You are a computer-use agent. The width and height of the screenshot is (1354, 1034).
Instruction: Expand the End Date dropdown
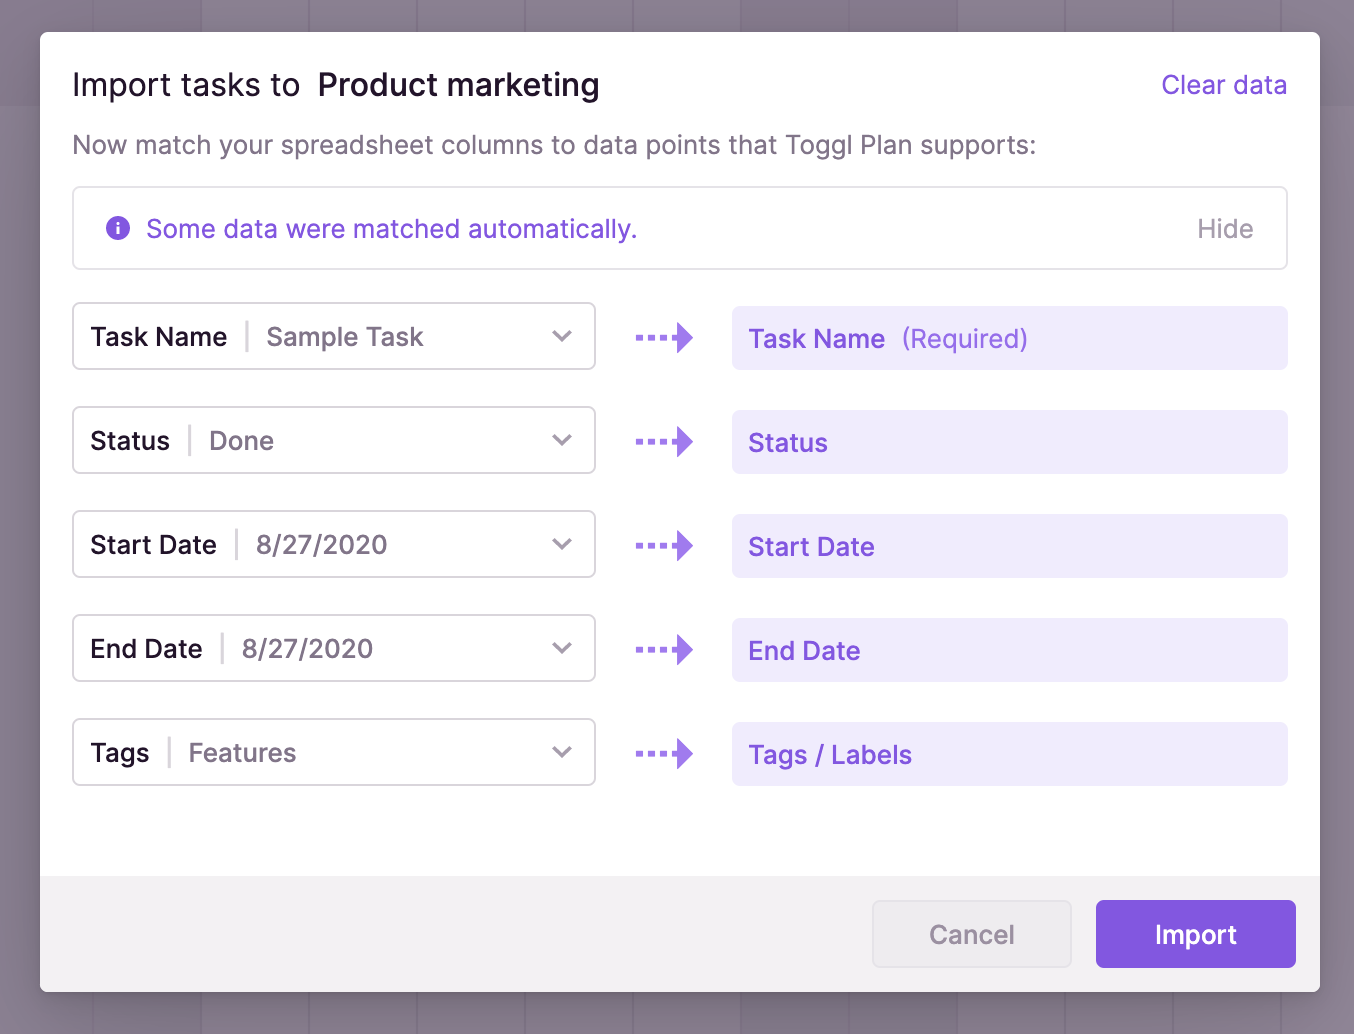(561, 648)
